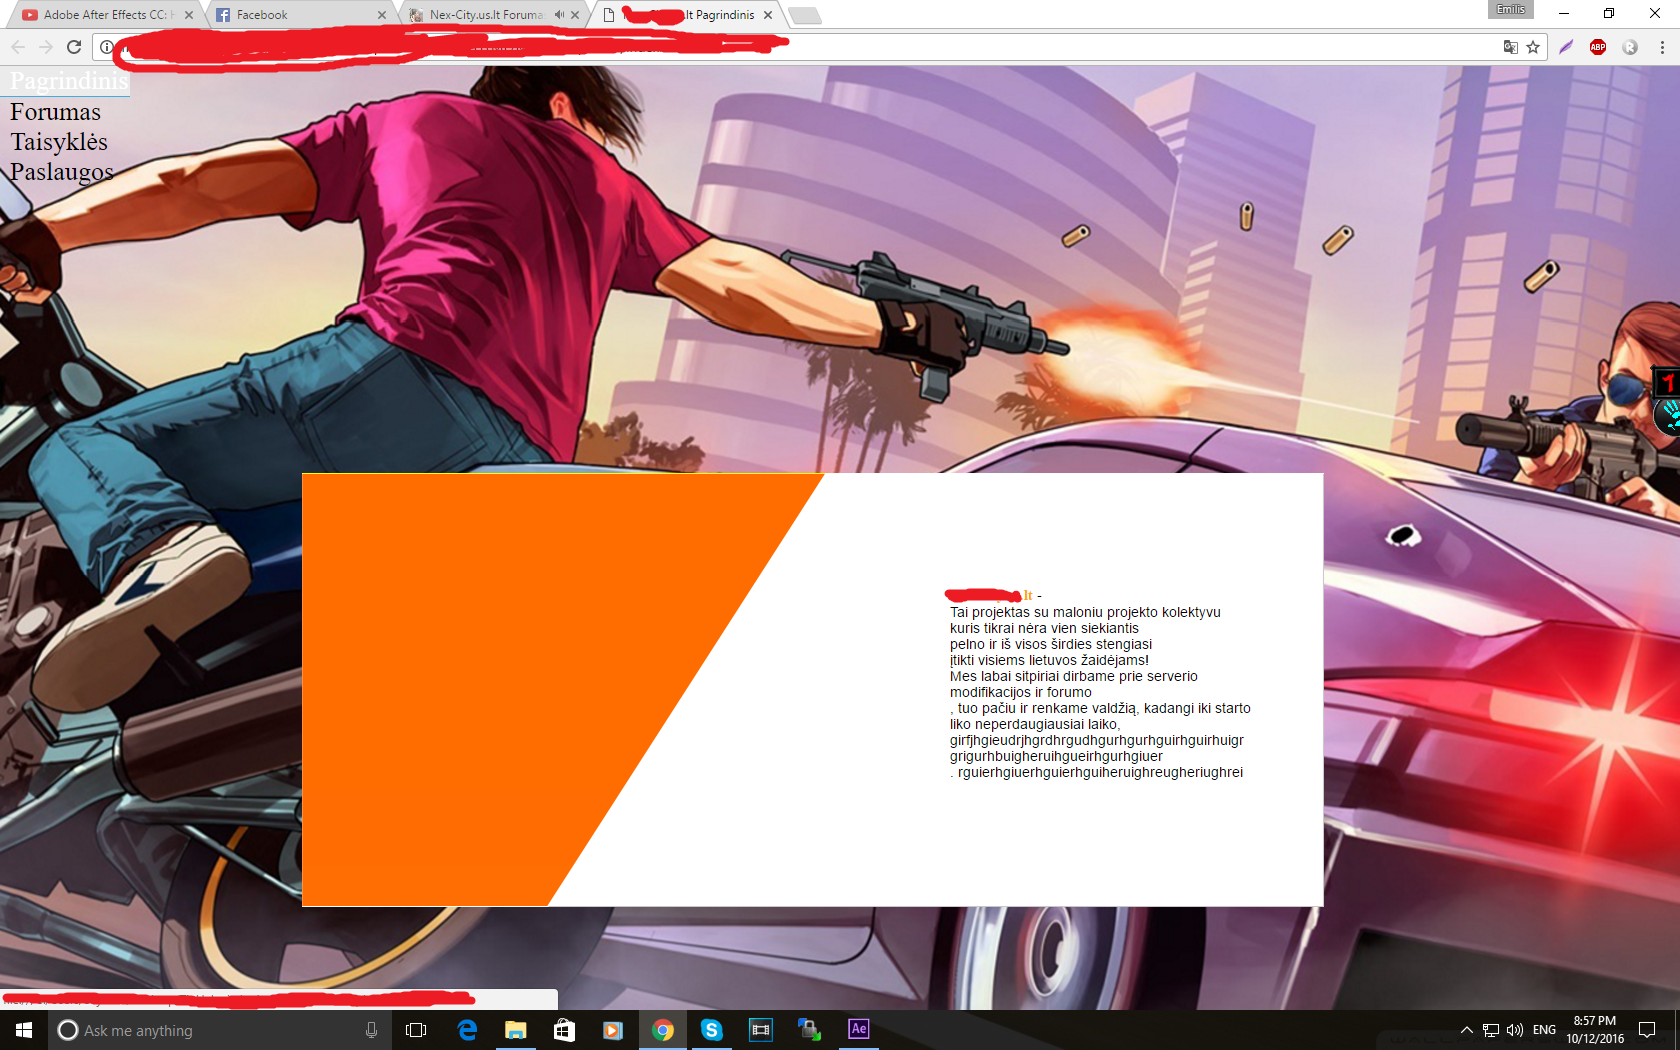Go back to previous page
This screenshot has width=1680, height=1050.
[x=18, y=47]
